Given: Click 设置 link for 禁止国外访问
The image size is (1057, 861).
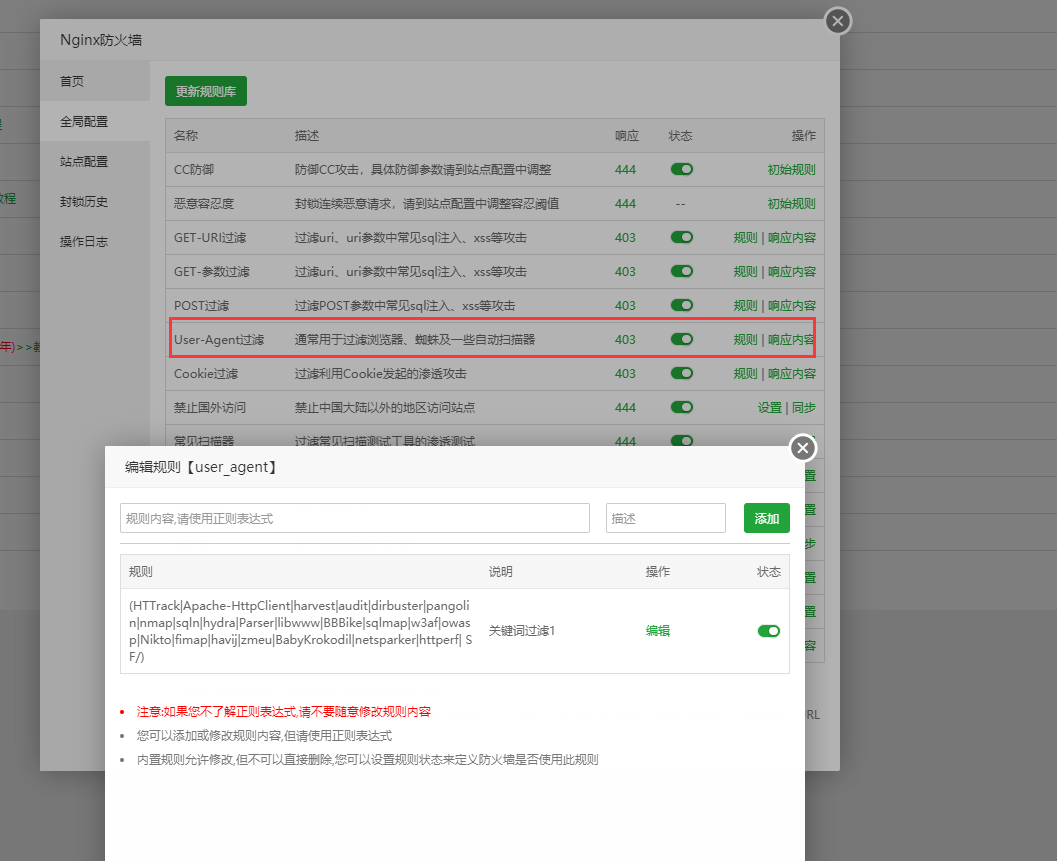Looking at the screenshot, I should tap(770, 407).
